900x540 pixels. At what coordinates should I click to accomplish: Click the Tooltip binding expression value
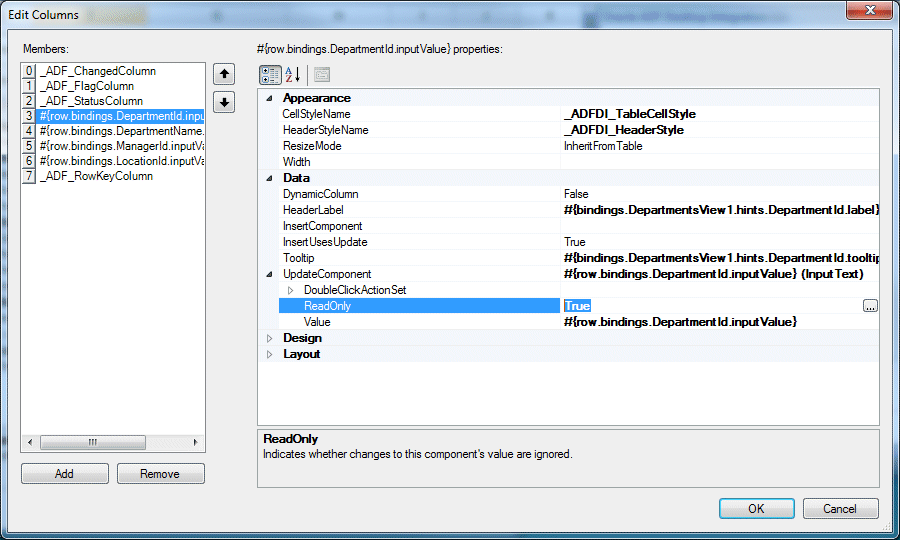[x=721, y=259]
